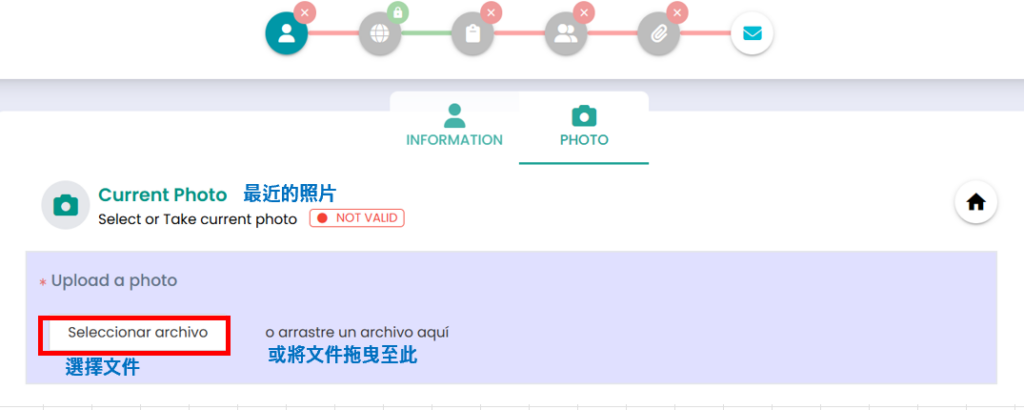The height and width of the screenshot is (410, 1024).
Task: Click the NOT VALID status badge
Action: 357,218
